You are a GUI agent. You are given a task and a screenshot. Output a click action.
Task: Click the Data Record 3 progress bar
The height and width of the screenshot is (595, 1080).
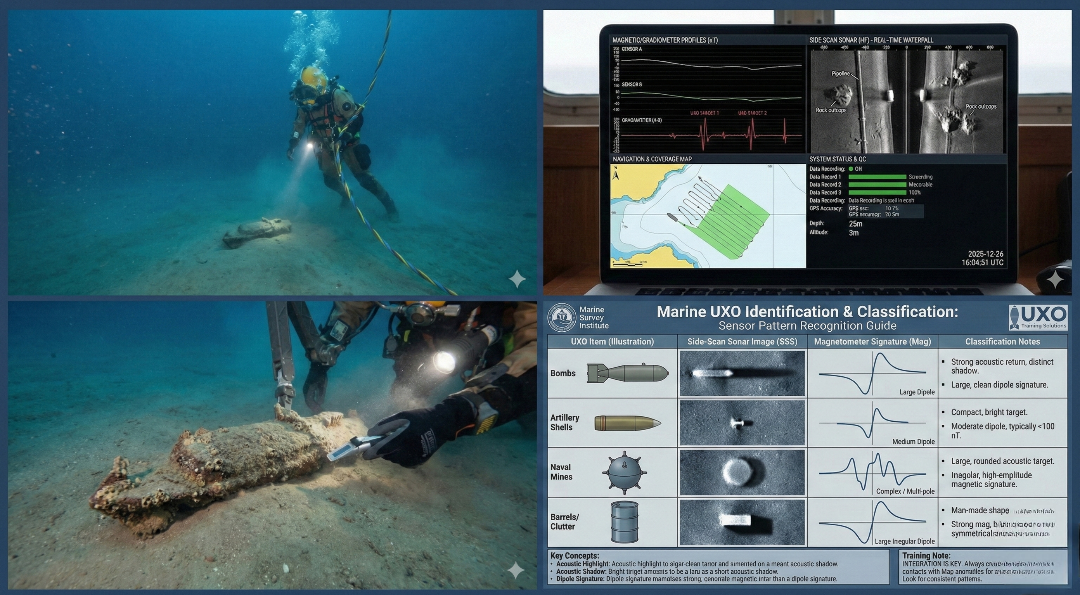[x=877, y=192]
